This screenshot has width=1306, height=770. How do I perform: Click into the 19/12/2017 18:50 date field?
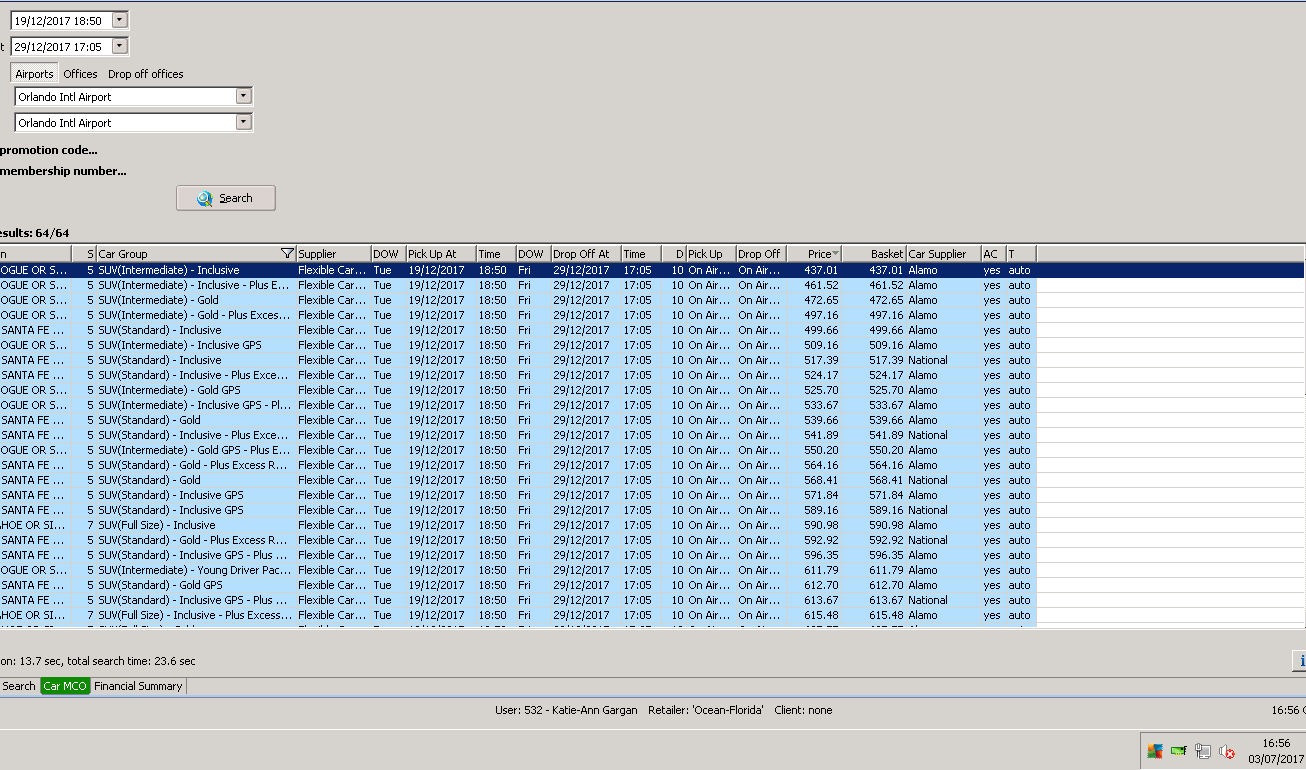click(61, 20)
